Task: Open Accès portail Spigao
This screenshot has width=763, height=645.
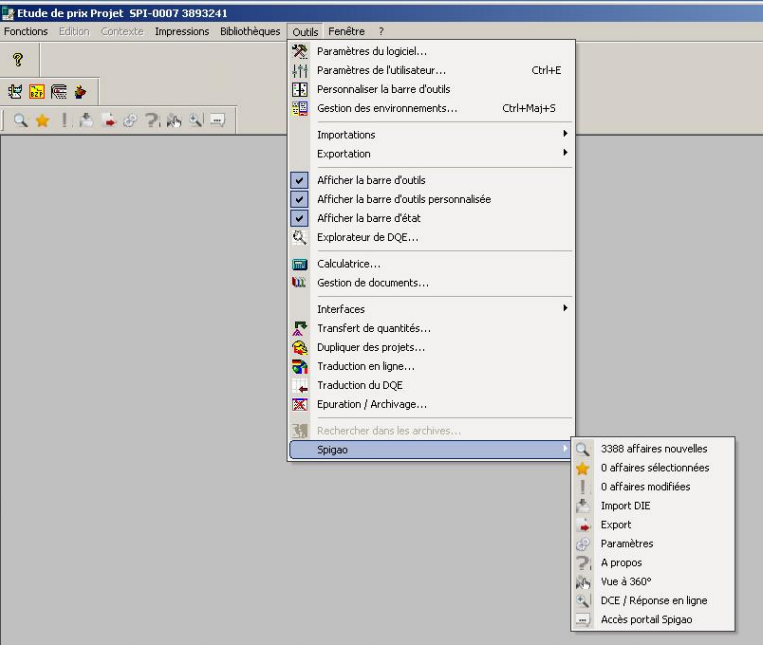Action: (653, 619)
